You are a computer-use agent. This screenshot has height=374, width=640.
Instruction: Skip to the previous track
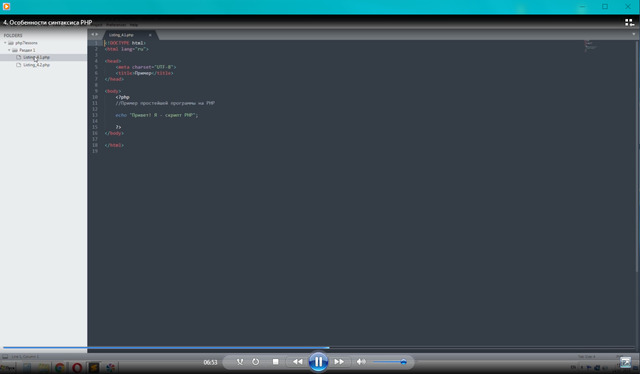[298, 362]
